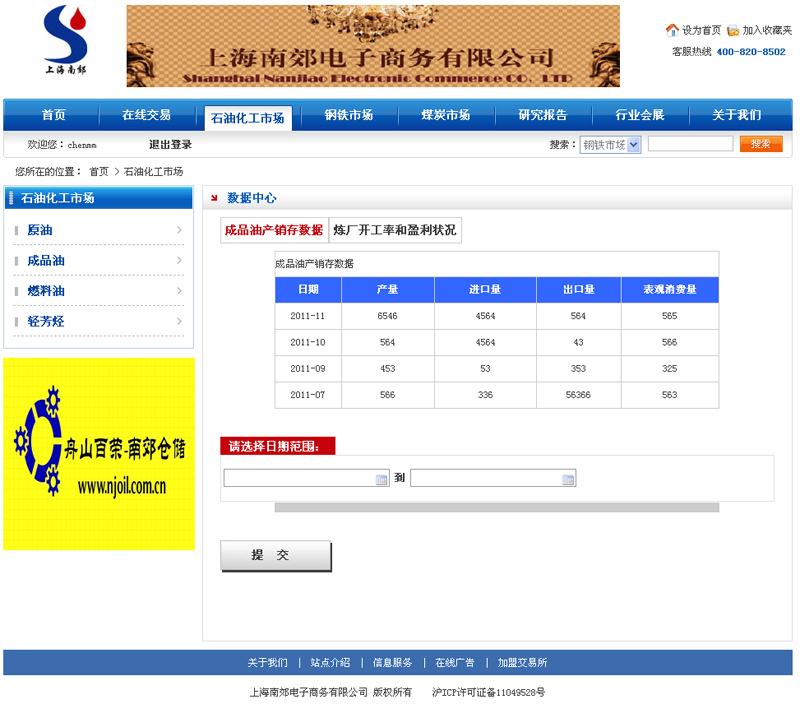800x704 pixels.
Task: Expand the 轻芳烃 category arrow
Action: click(179, 321)
